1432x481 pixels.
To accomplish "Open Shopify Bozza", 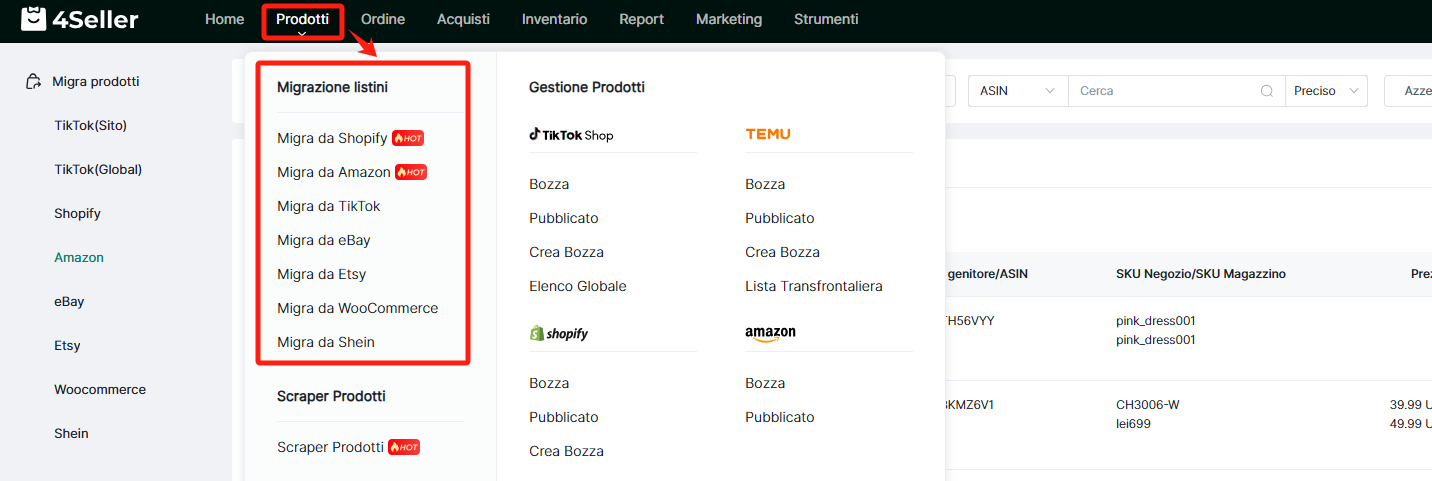I will (x=549, y=383).
